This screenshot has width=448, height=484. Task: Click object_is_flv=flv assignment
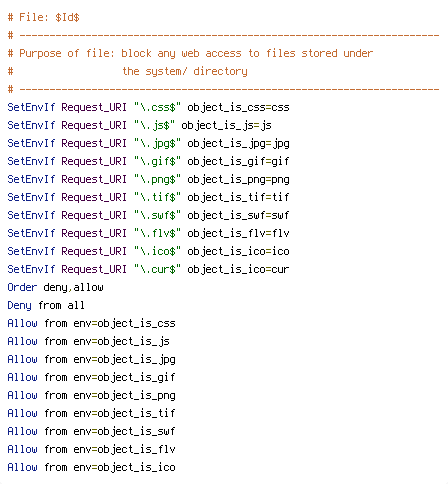point(238,233)
